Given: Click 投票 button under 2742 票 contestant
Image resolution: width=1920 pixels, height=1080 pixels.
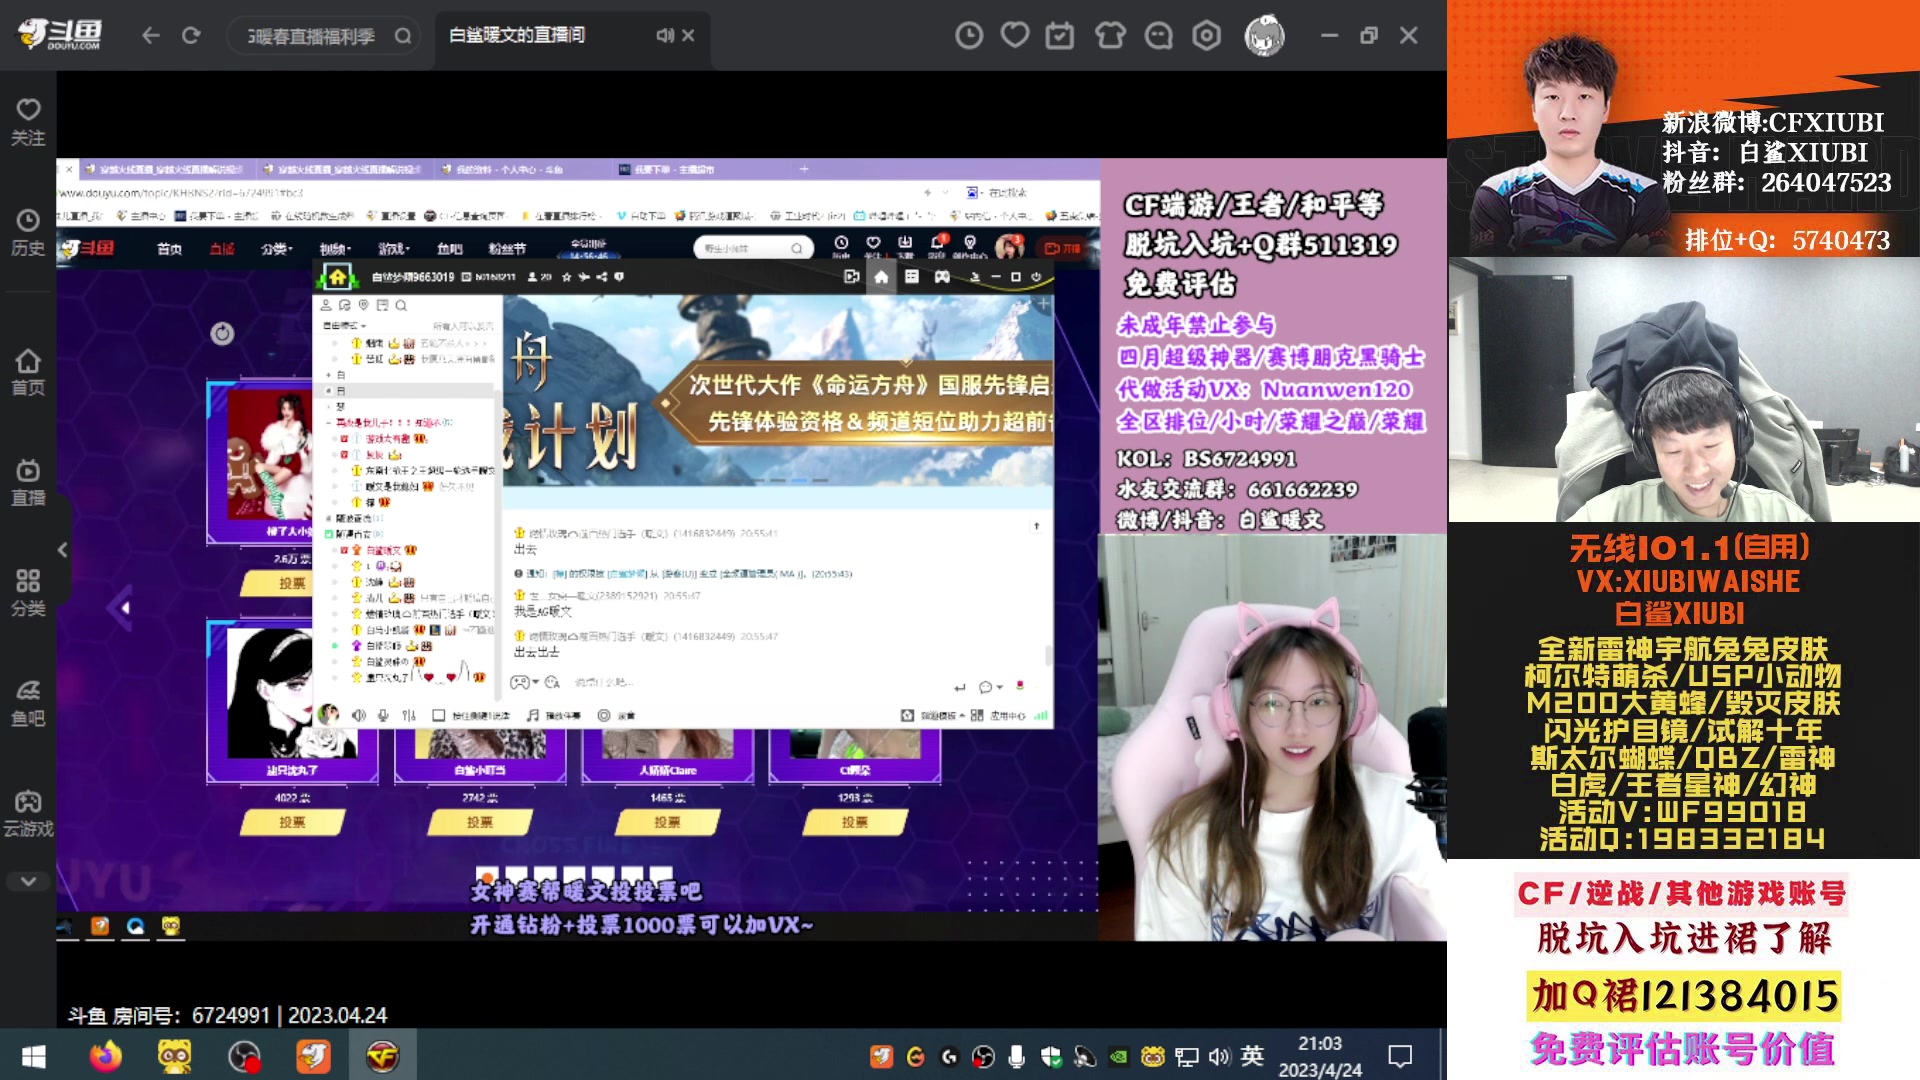Looking at the screenshot, I should [480, 822].
